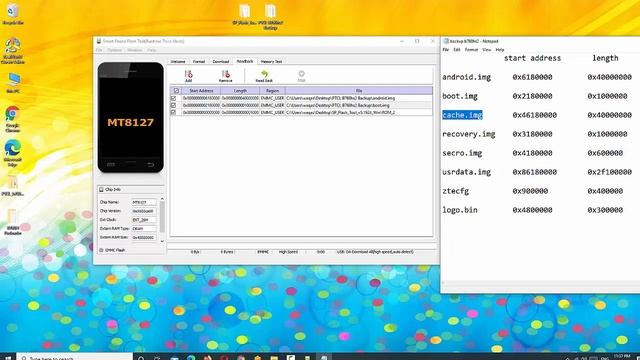Viewport: 640px width, 360px height.
Task: Open Notepad File menu
Action: tap(446, 50)
